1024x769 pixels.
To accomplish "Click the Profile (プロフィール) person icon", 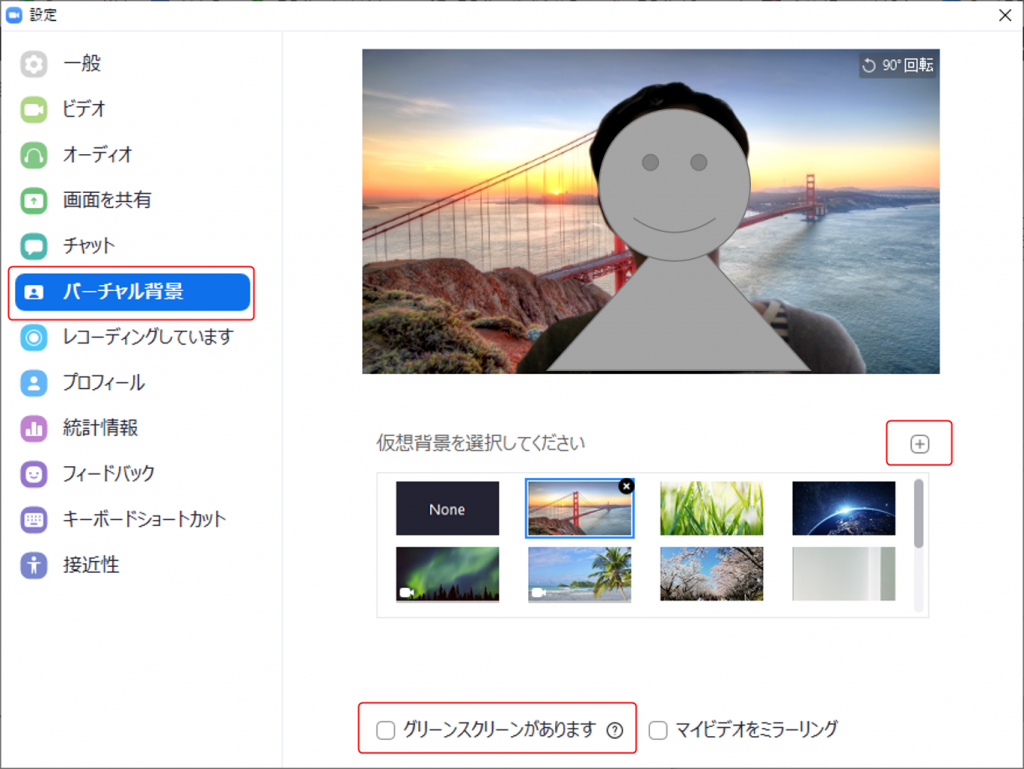I will point(34,383).
